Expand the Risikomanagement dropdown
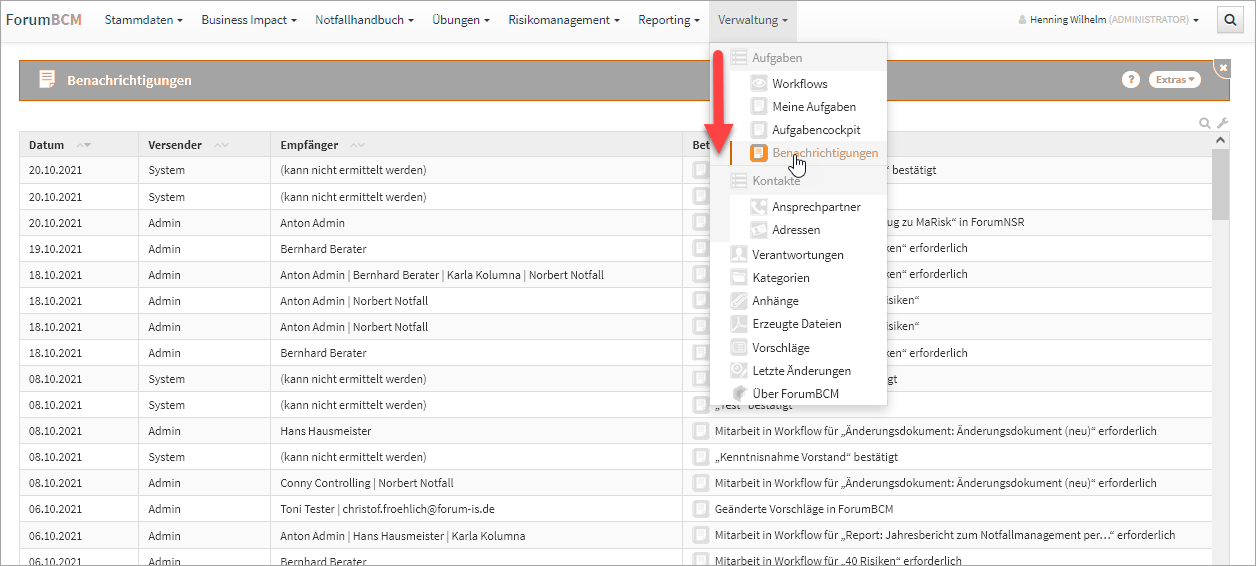The image size is (1256, 566). click(x=563, y=20)
